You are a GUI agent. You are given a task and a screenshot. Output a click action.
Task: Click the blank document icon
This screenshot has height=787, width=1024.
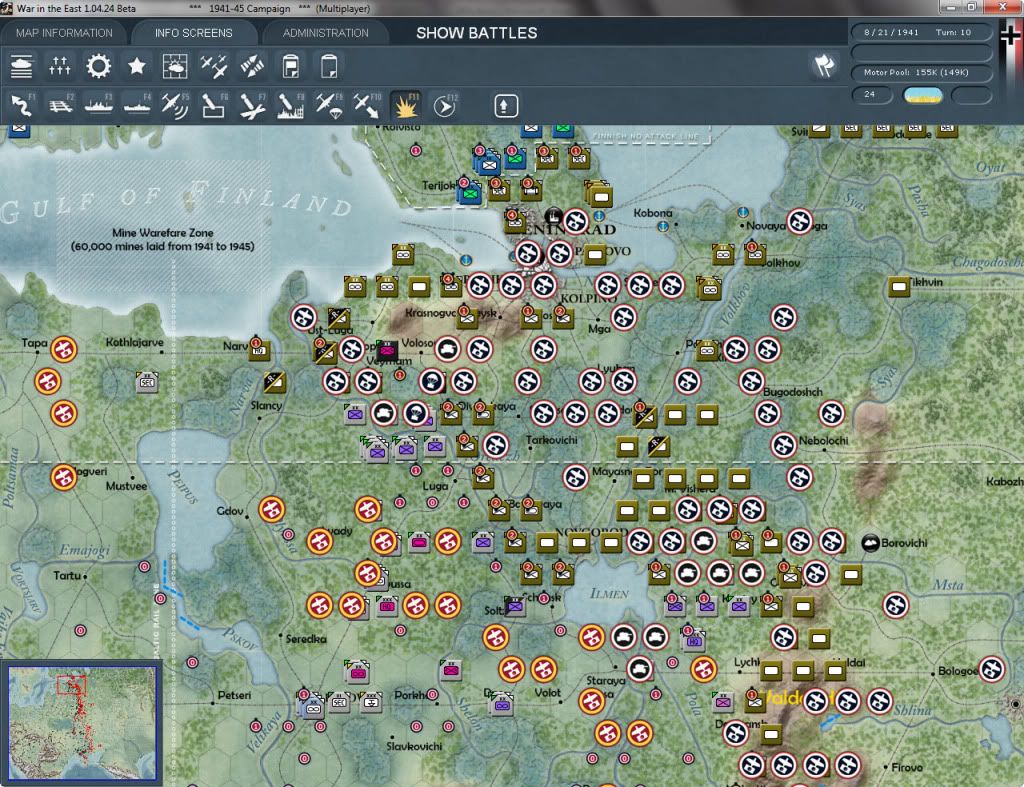click(x=329, y=67)
